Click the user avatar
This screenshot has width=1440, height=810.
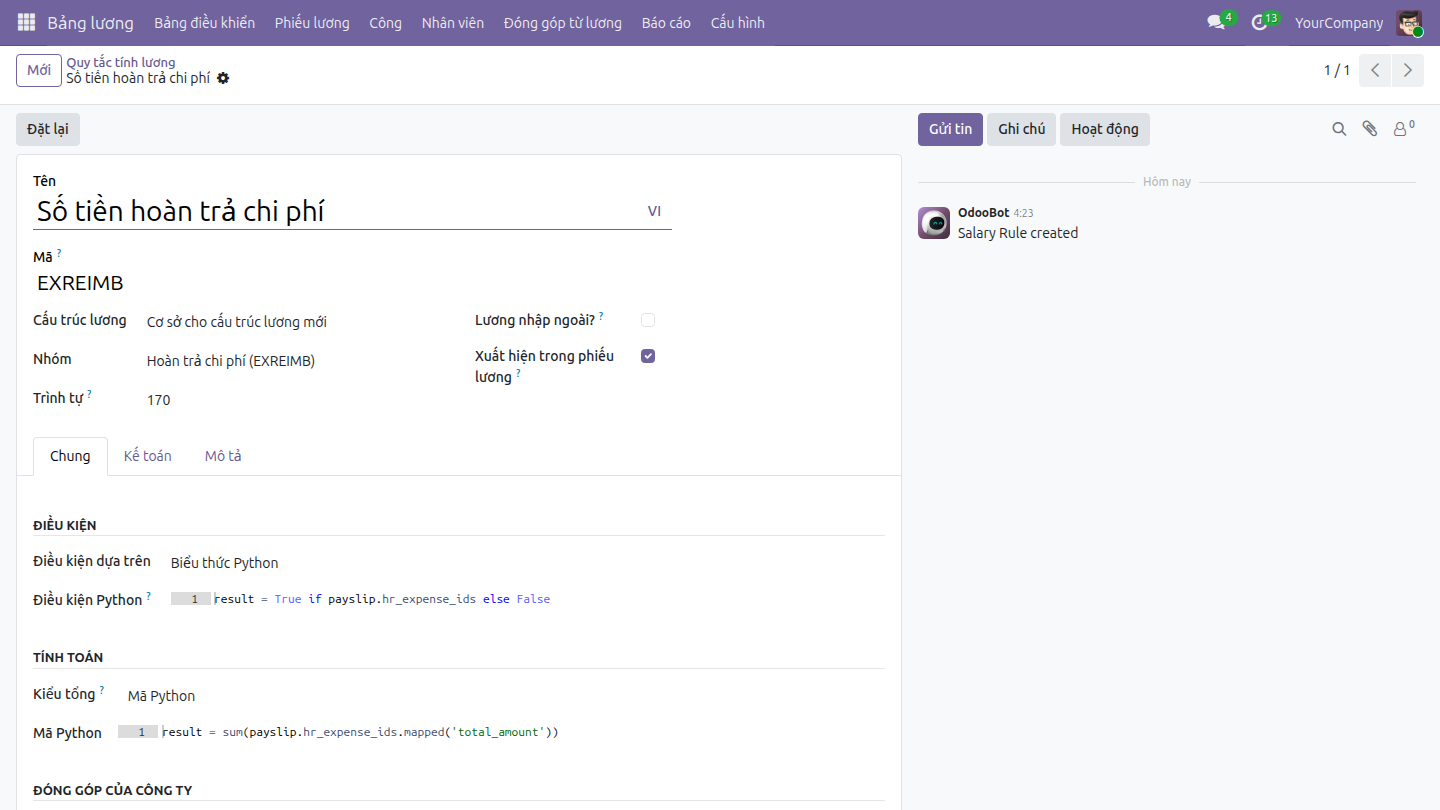(1409, 22)
